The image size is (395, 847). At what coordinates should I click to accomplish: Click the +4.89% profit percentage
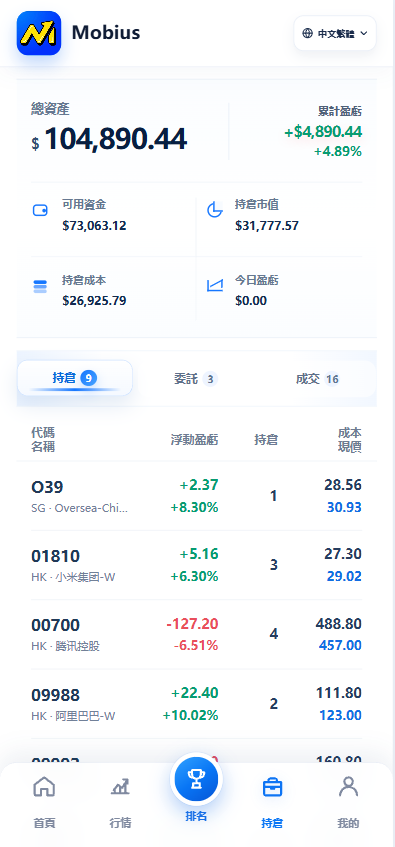pyautogui.click(x=338, y=151)
